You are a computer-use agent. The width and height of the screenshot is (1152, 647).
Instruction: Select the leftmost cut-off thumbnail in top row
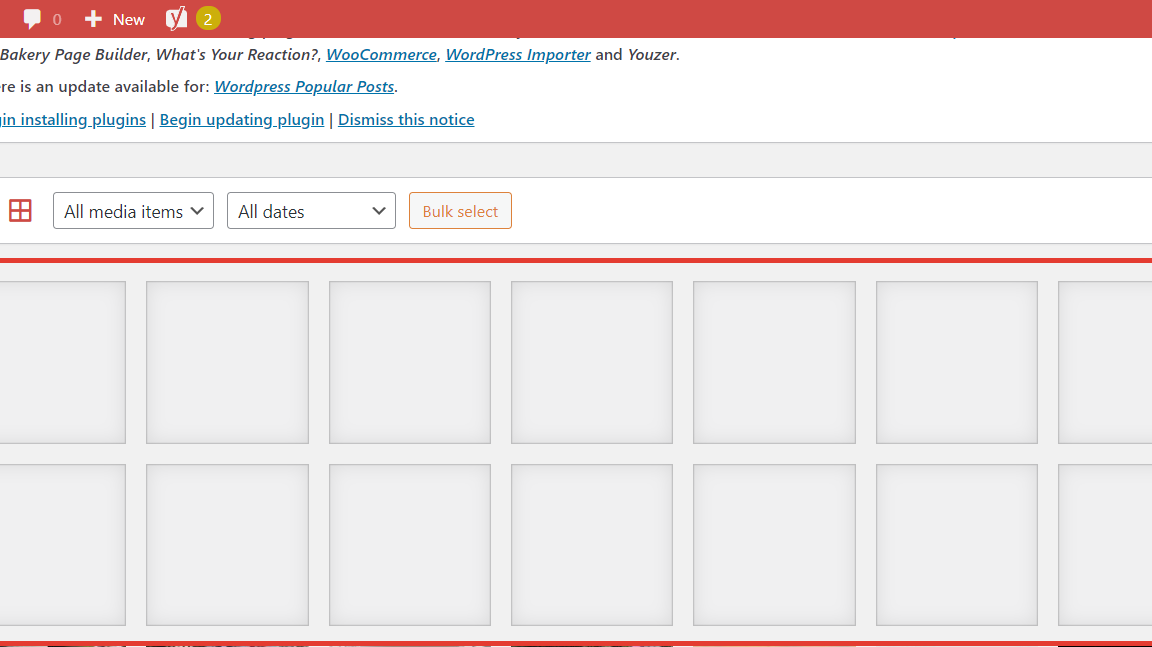pos(62,362)
